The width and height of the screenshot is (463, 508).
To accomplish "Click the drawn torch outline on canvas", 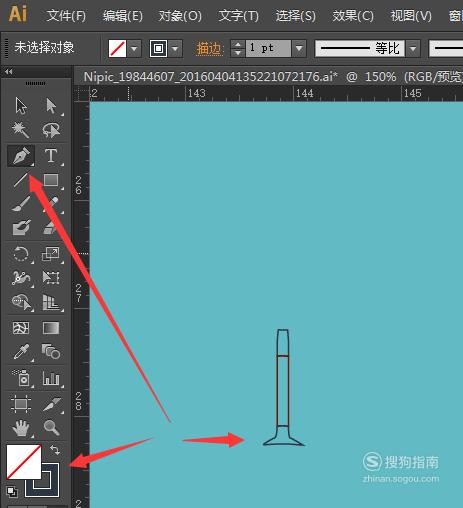I will click(x=283, y=387).
